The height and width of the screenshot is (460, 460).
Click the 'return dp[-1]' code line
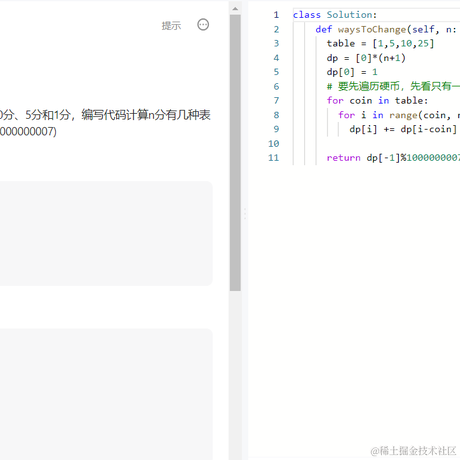tap(393, 158)
